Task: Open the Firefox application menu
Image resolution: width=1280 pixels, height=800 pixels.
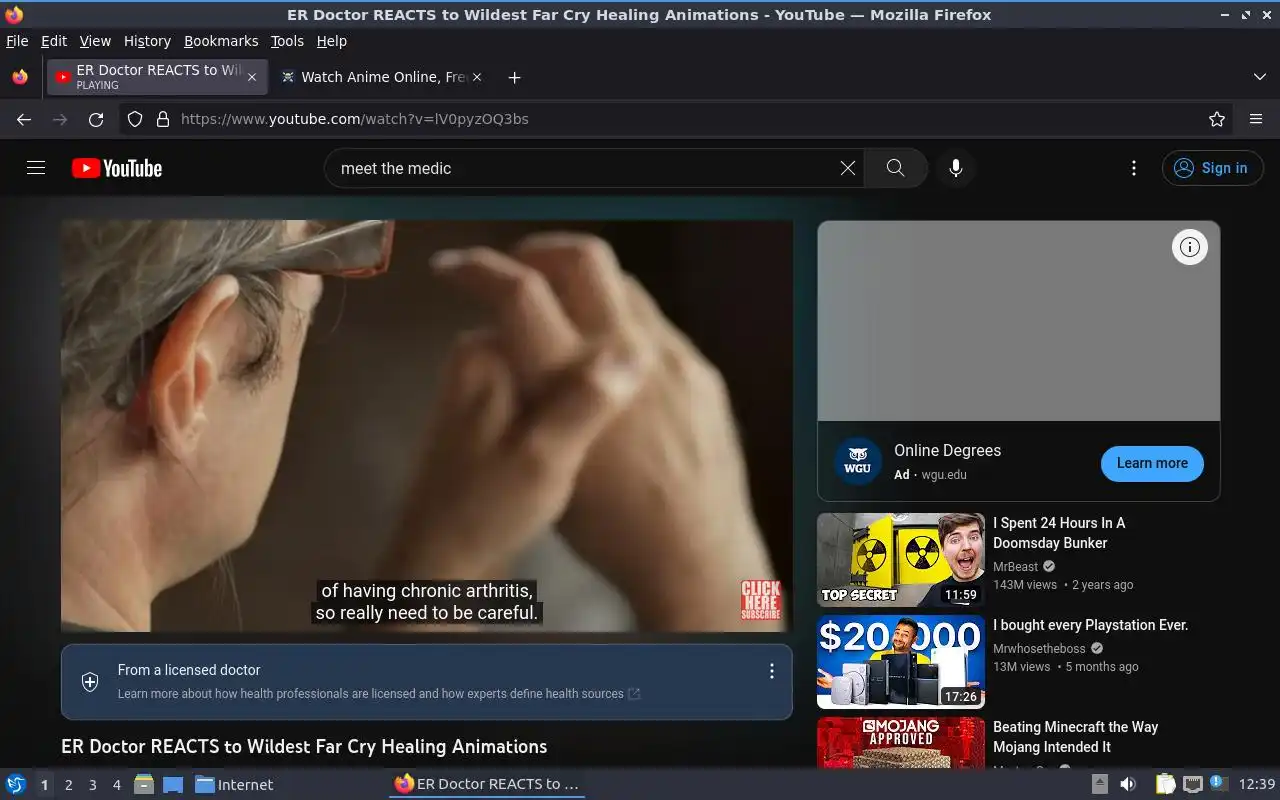Action: [x=1256, y=119]
